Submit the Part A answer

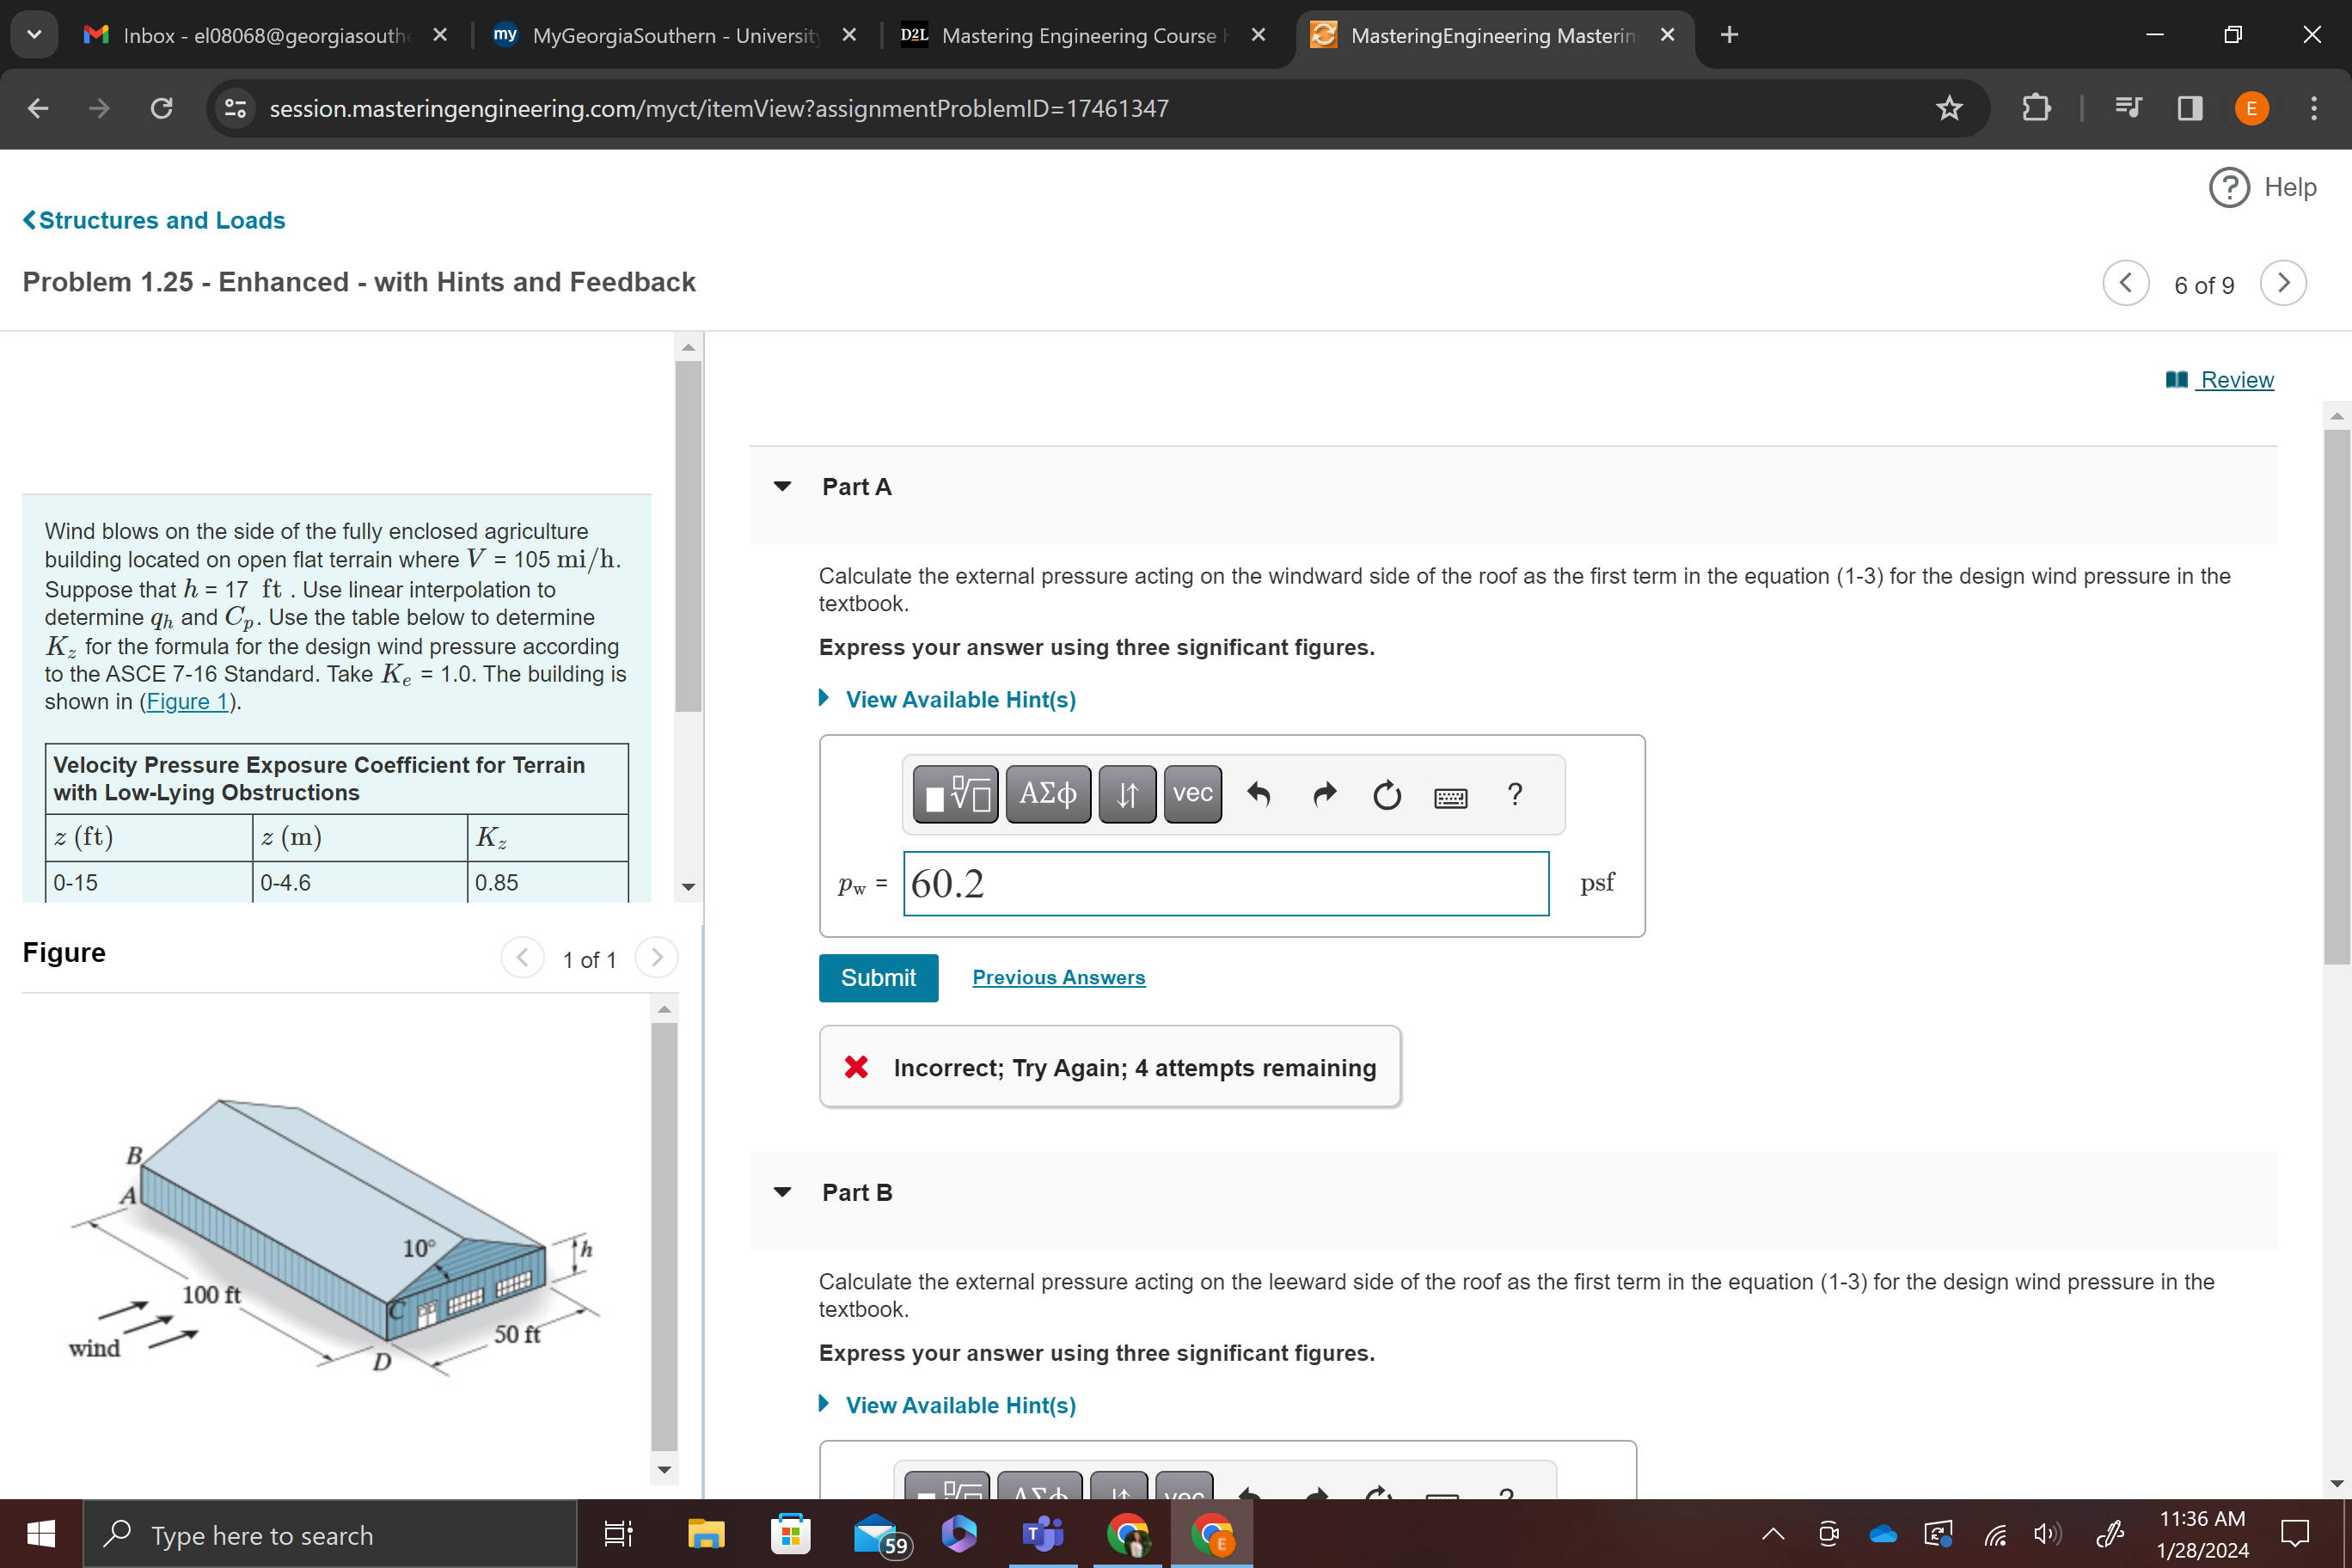(877, 978)
